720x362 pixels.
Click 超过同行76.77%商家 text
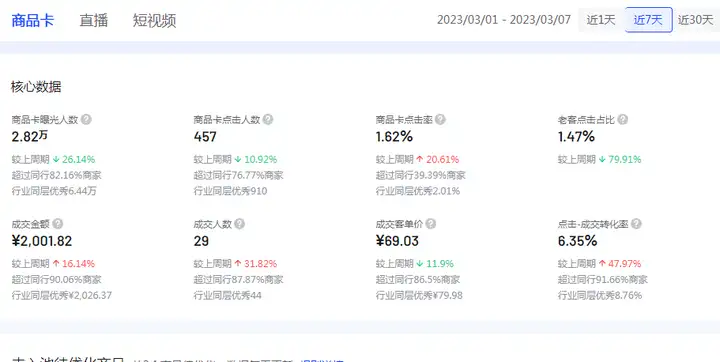click(x=238, y=175)
